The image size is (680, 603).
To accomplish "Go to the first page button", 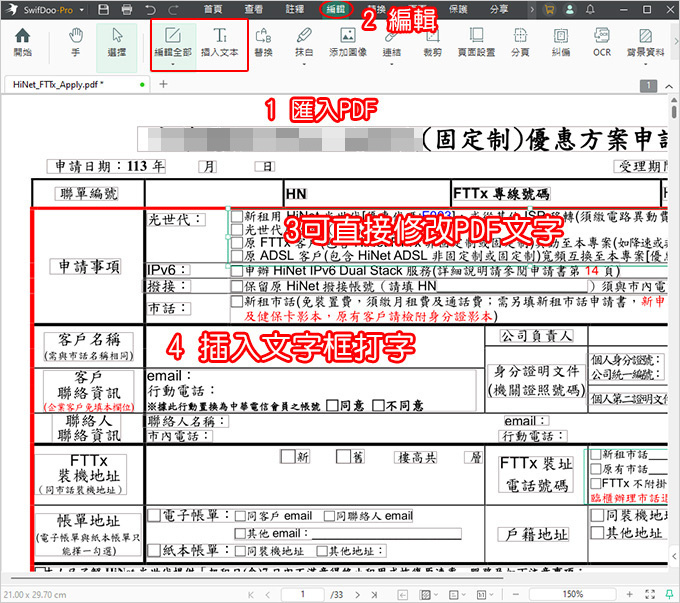I will pyautogui.click(x=251, y=594).
